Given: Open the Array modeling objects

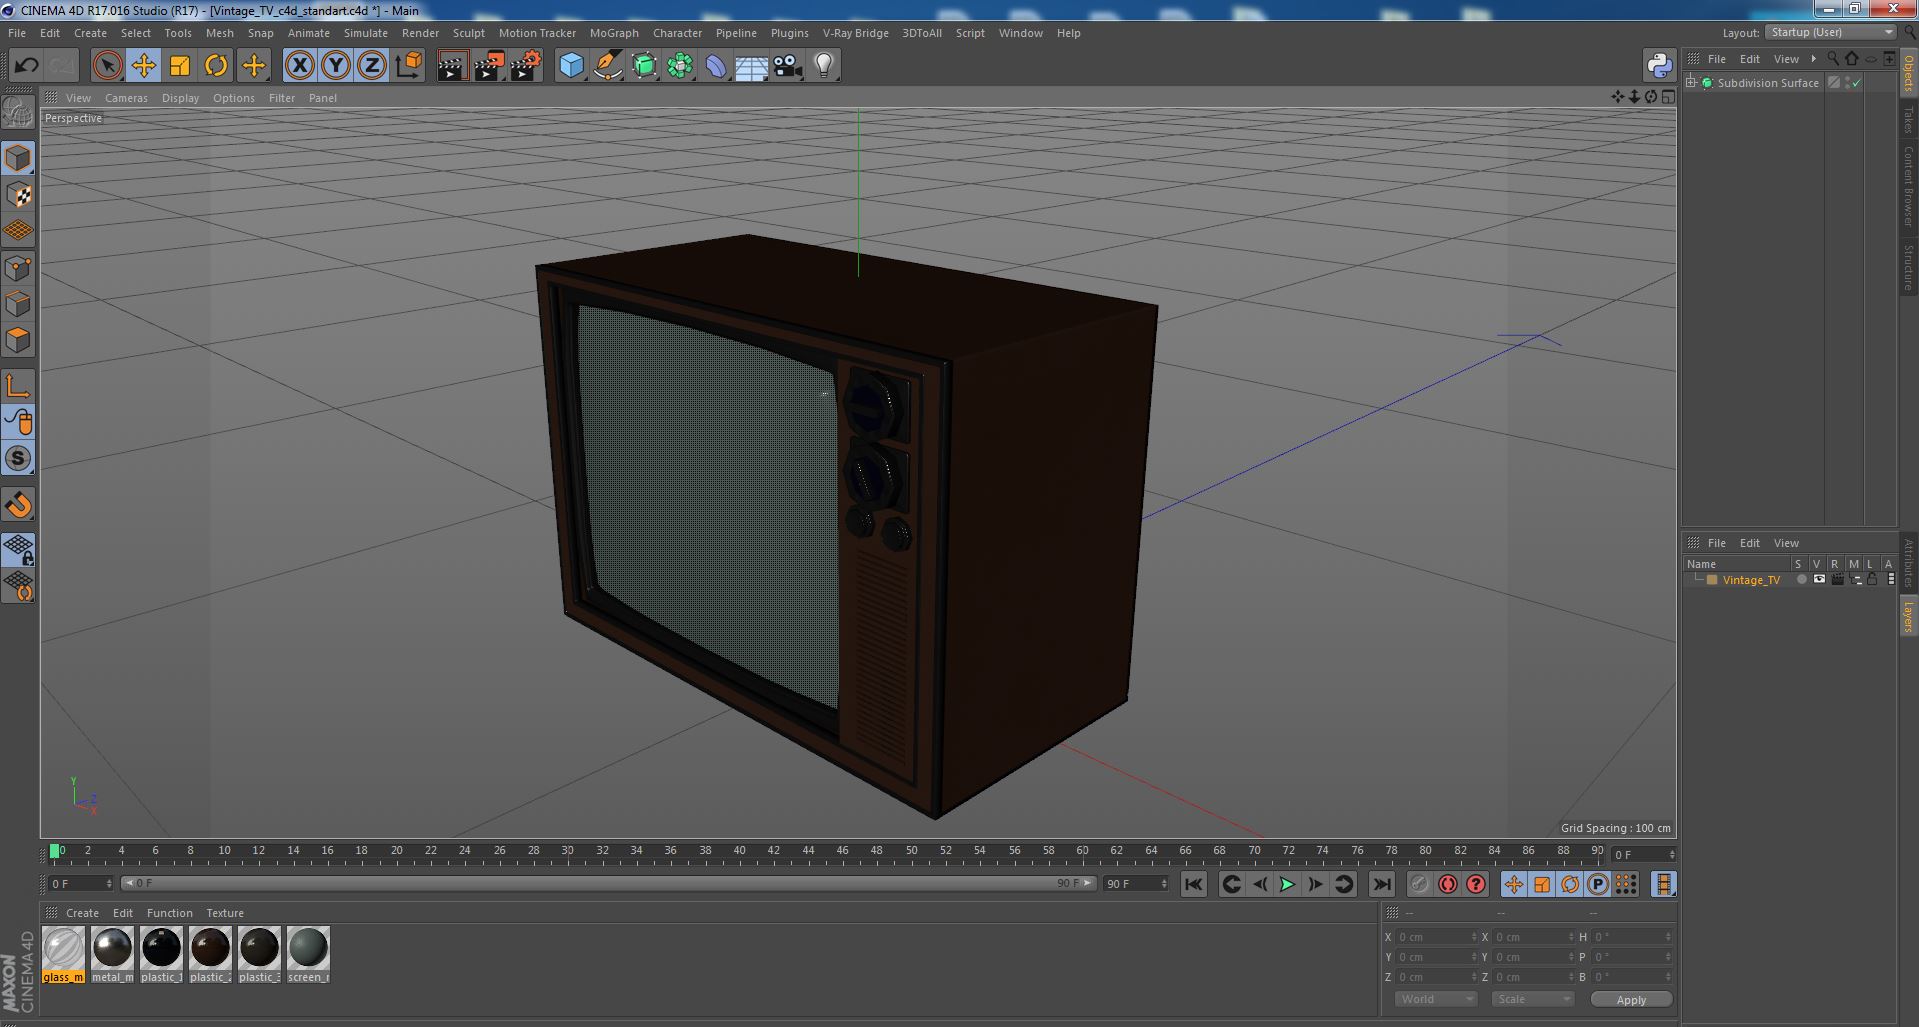Looking at the screenshot, I should pos(680,66).
